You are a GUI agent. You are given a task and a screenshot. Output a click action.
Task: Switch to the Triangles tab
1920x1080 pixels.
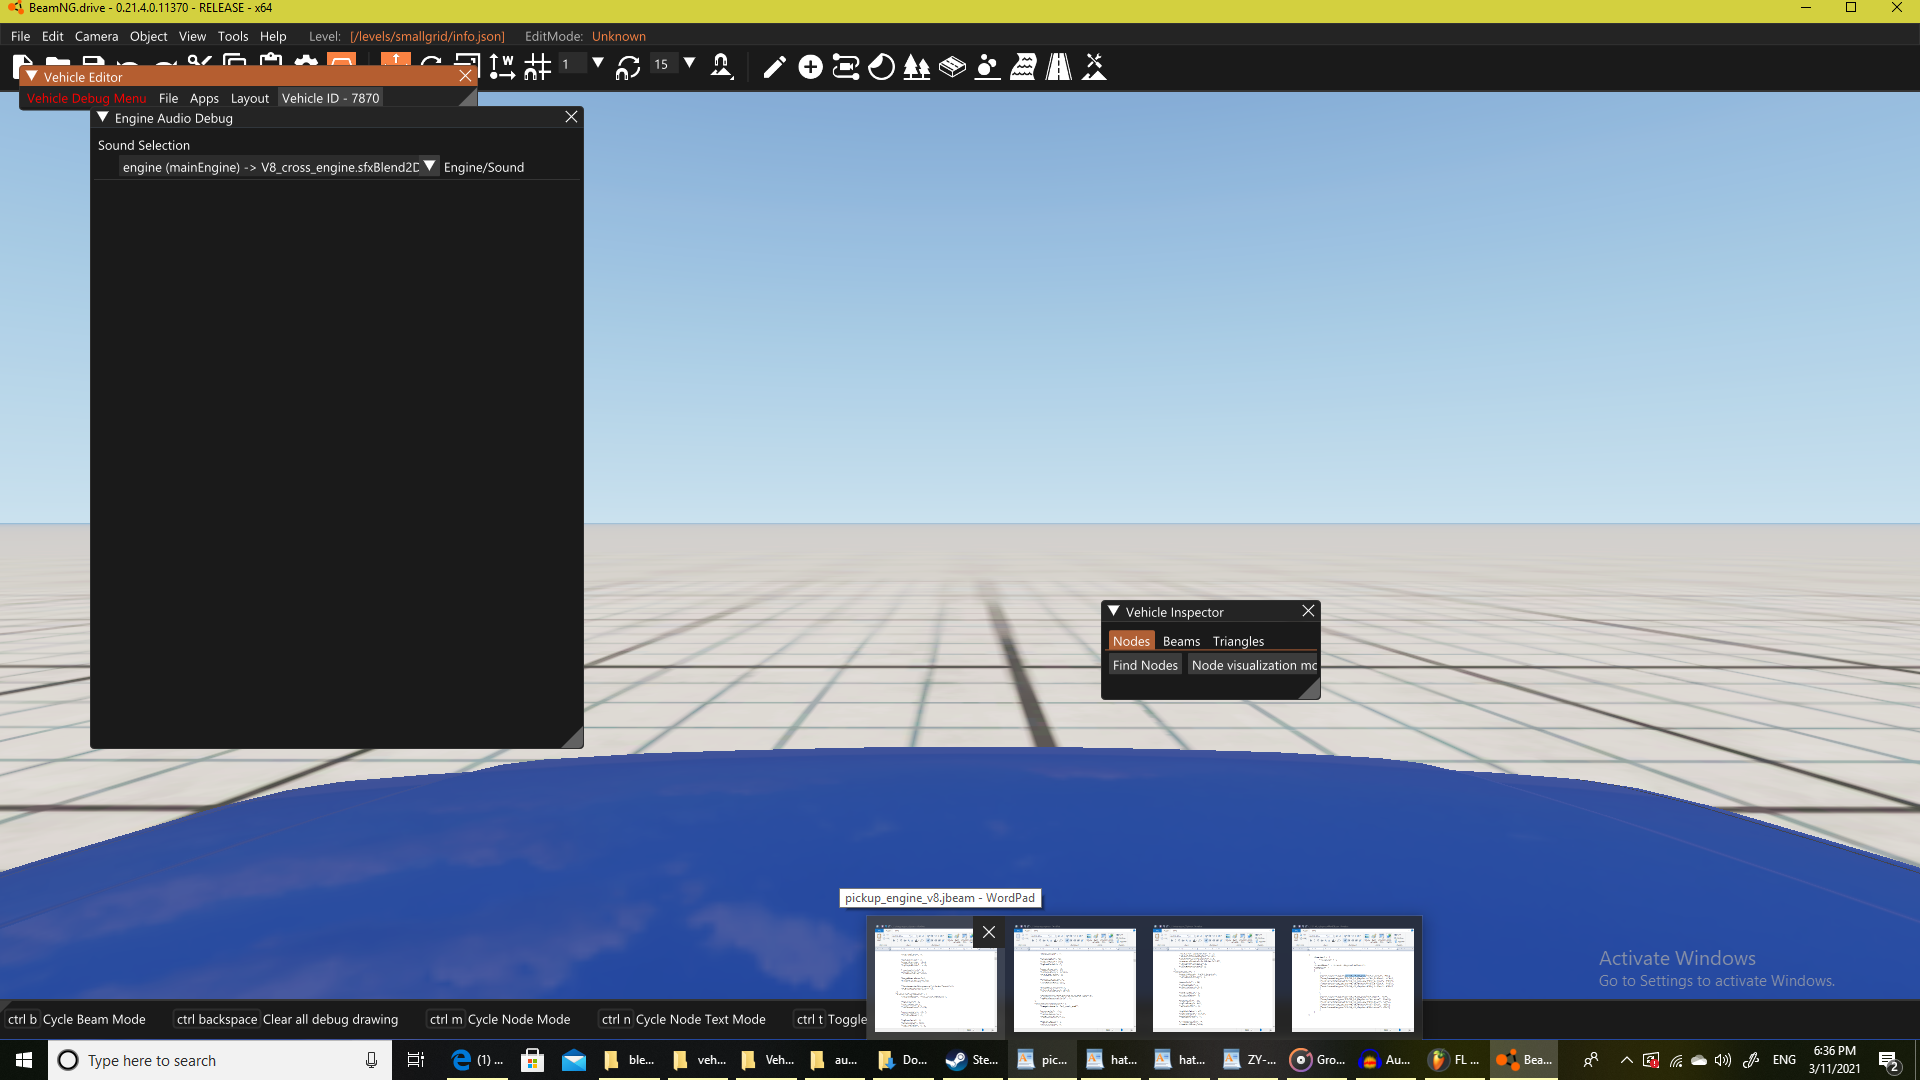click(1238, 641)
